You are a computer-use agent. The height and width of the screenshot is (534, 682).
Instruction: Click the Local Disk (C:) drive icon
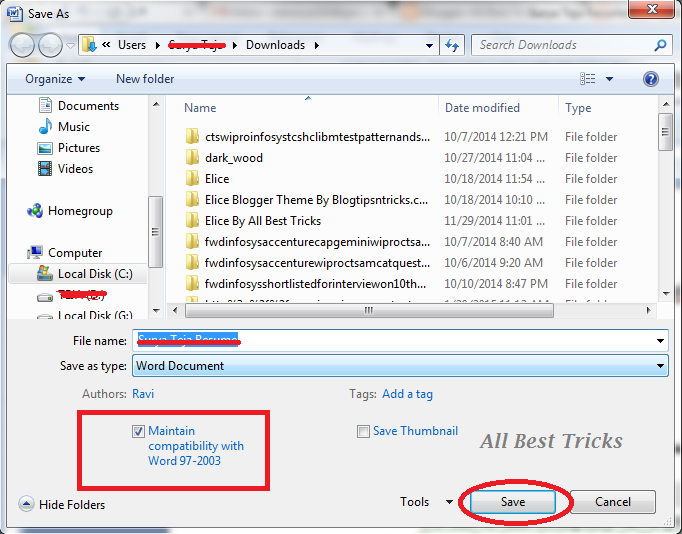coord(45,273)
